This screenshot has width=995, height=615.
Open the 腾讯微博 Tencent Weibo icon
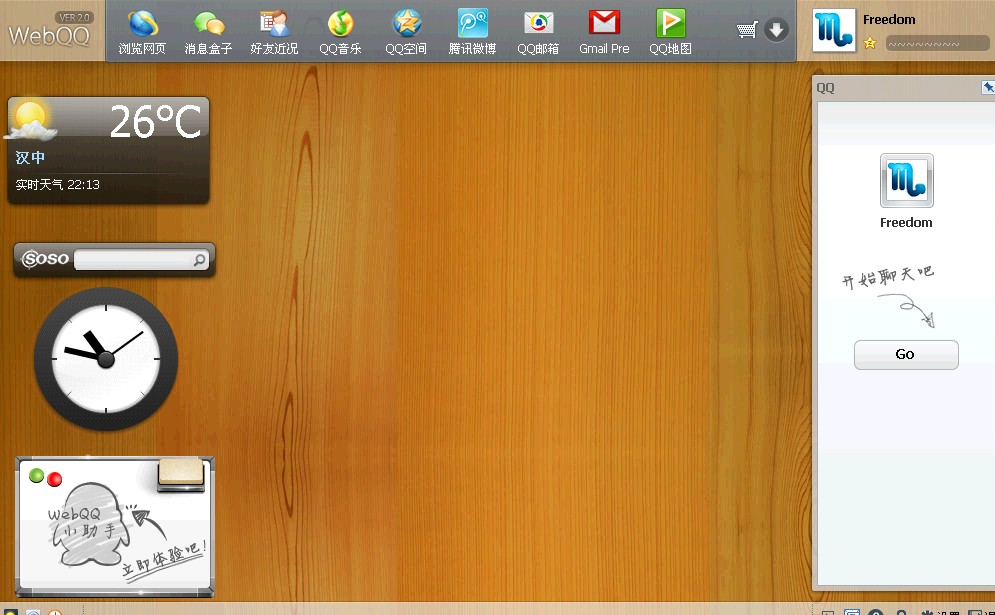coord(472,32)
